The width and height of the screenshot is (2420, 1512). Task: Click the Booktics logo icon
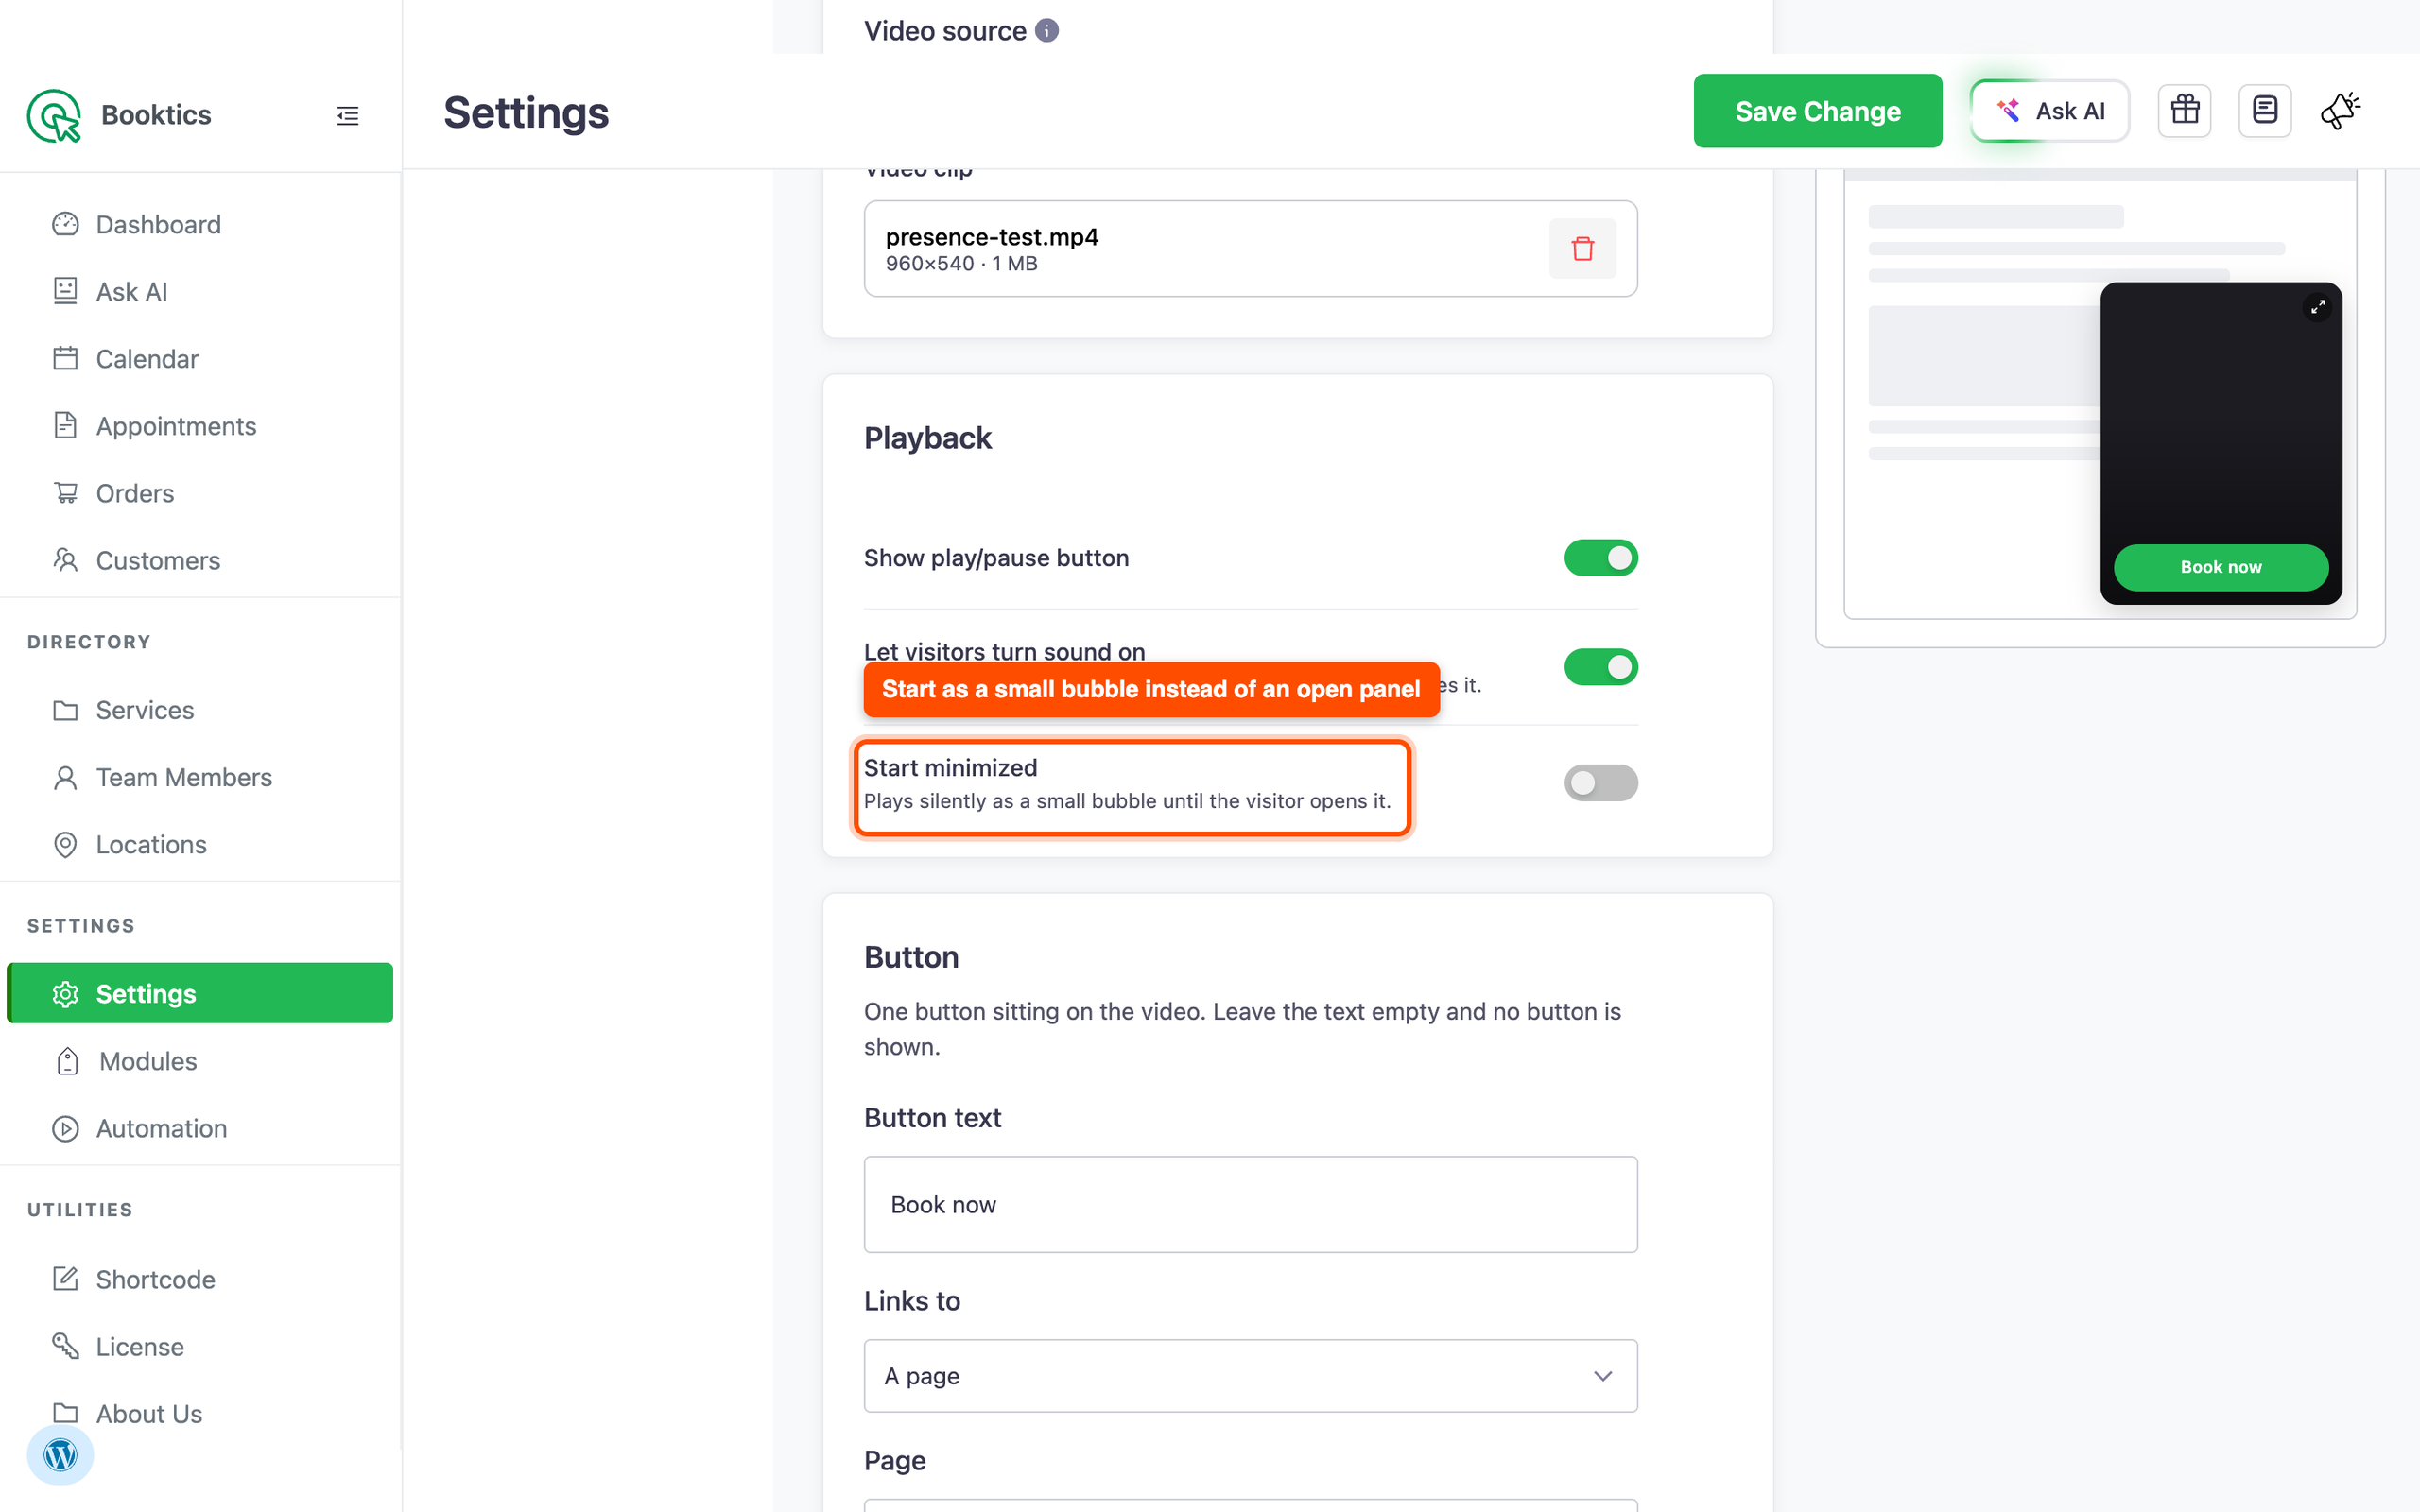[x=54, y=116]
